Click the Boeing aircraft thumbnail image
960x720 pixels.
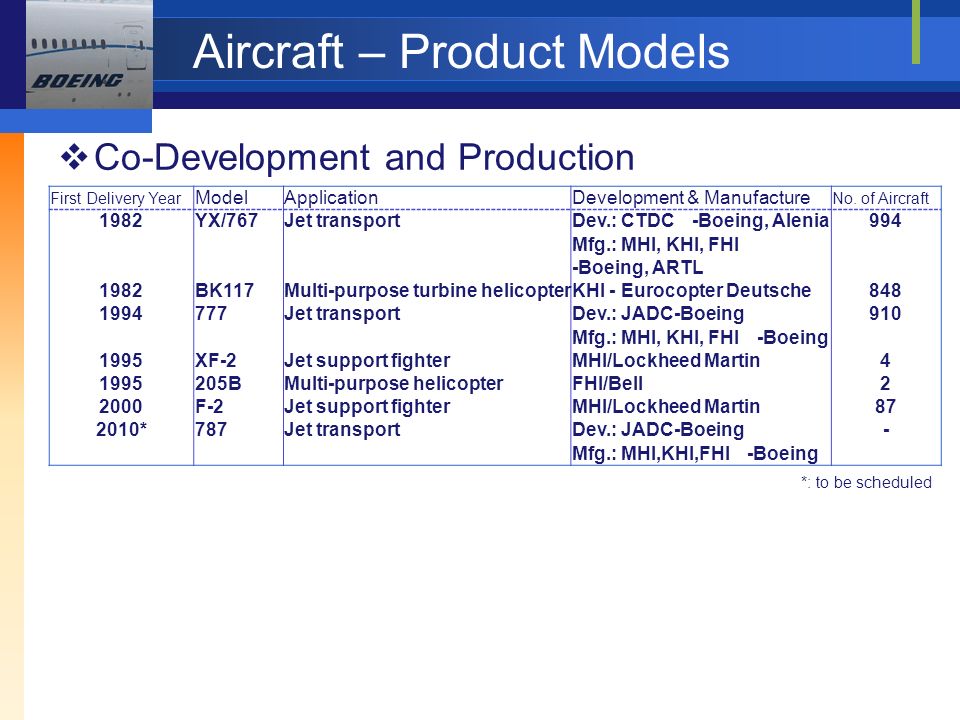(x=89, y=54)
